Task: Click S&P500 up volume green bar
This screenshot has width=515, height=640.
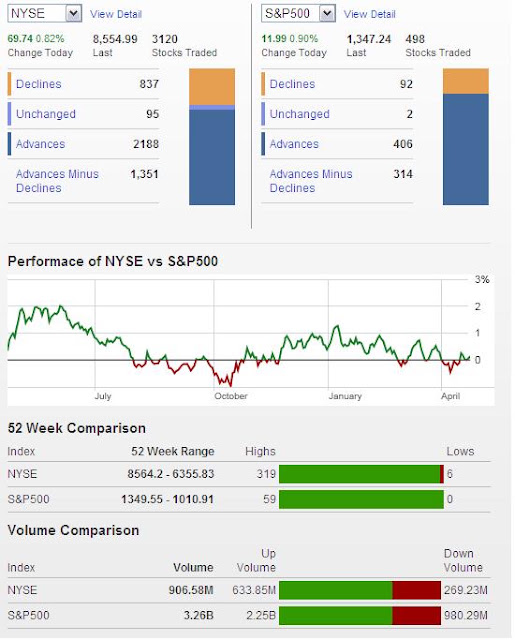Action: point(336,616)
